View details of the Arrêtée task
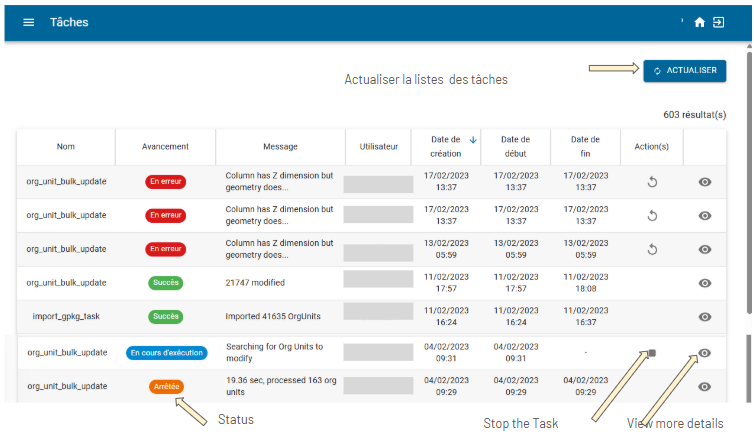 point(705,386)
